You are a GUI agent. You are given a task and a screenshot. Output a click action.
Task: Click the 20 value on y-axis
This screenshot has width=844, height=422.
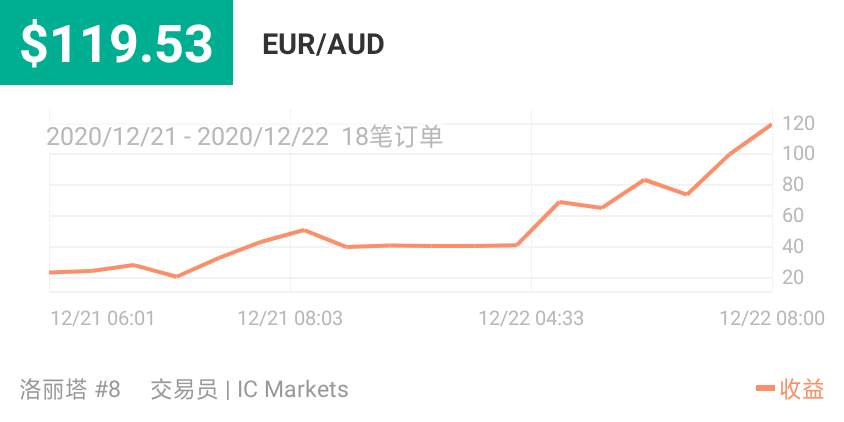click(792, 278)
